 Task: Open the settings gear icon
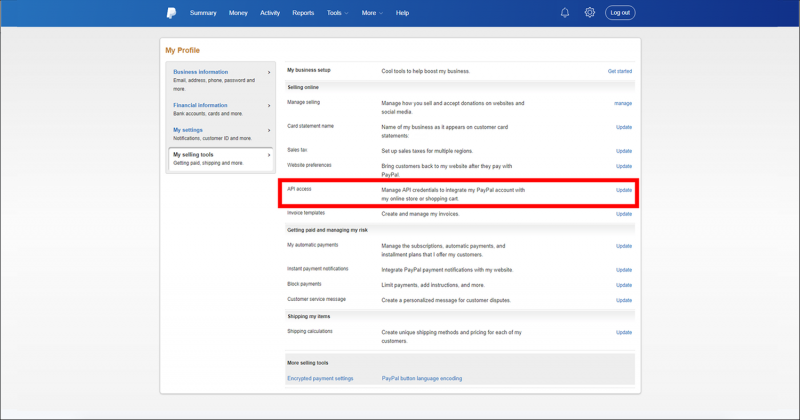(589, 12)
